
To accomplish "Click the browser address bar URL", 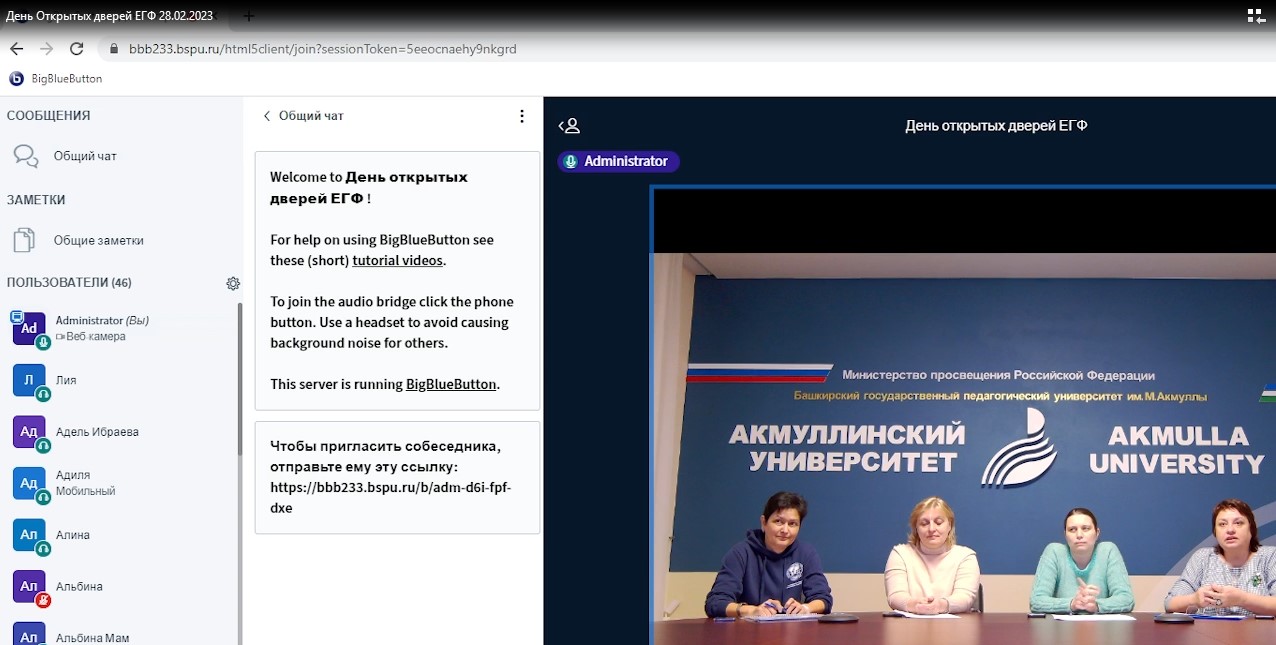I will 322,48.
